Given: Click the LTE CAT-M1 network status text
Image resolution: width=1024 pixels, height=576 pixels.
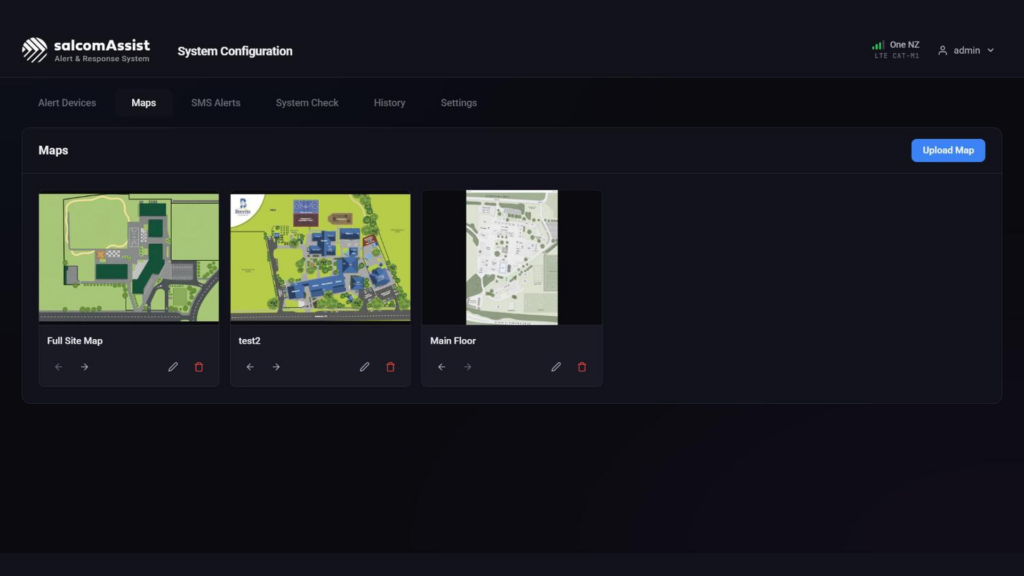Looking at the screenshot, I should click(x=897, y=56).
